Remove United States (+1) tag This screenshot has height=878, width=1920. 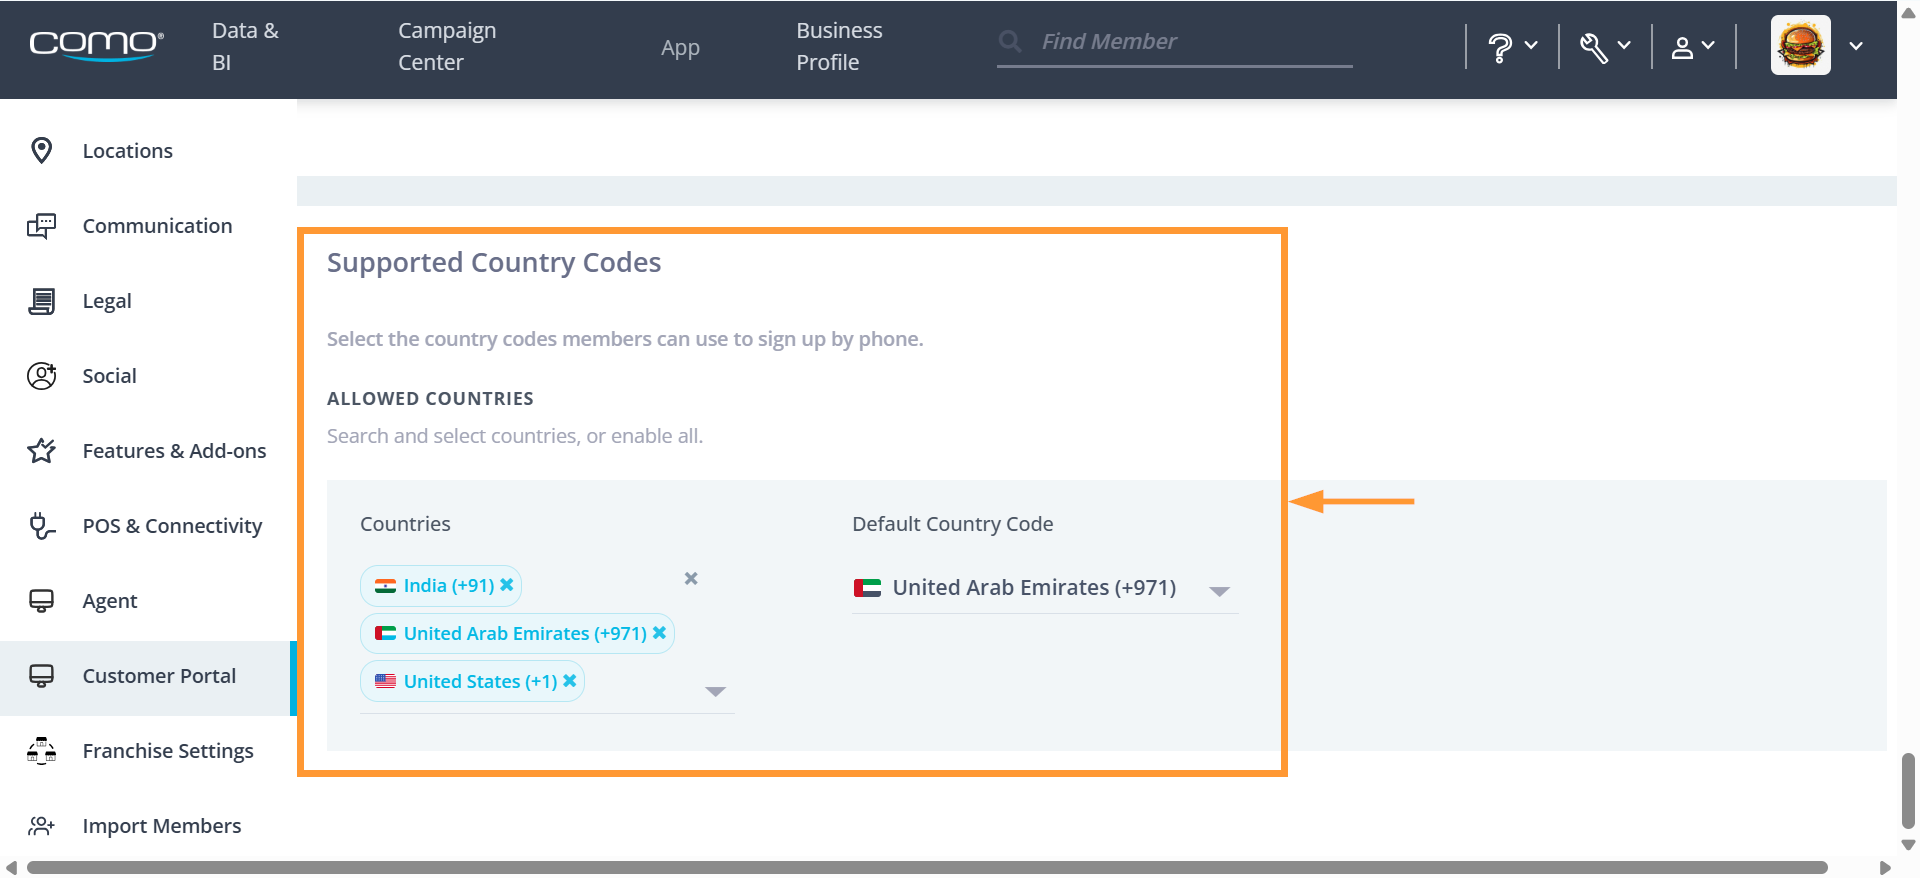coord(569,681)
